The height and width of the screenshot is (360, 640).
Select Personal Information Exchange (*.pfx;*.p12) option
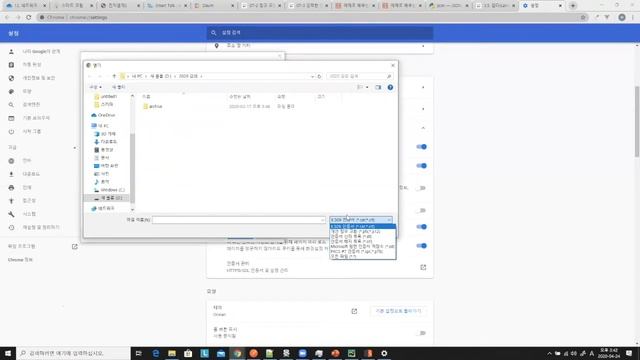[x=362, y=231]
